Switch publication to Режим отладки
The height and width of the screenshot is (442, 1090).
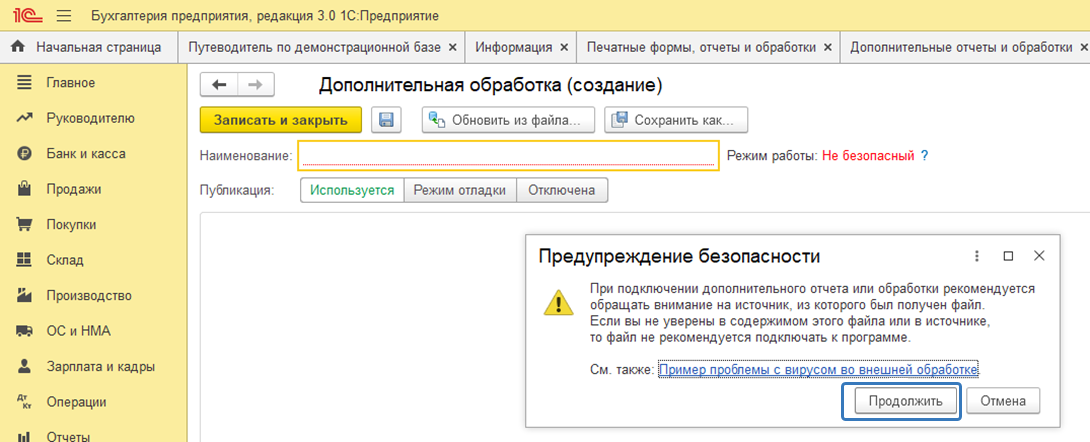tap(460, 190)
